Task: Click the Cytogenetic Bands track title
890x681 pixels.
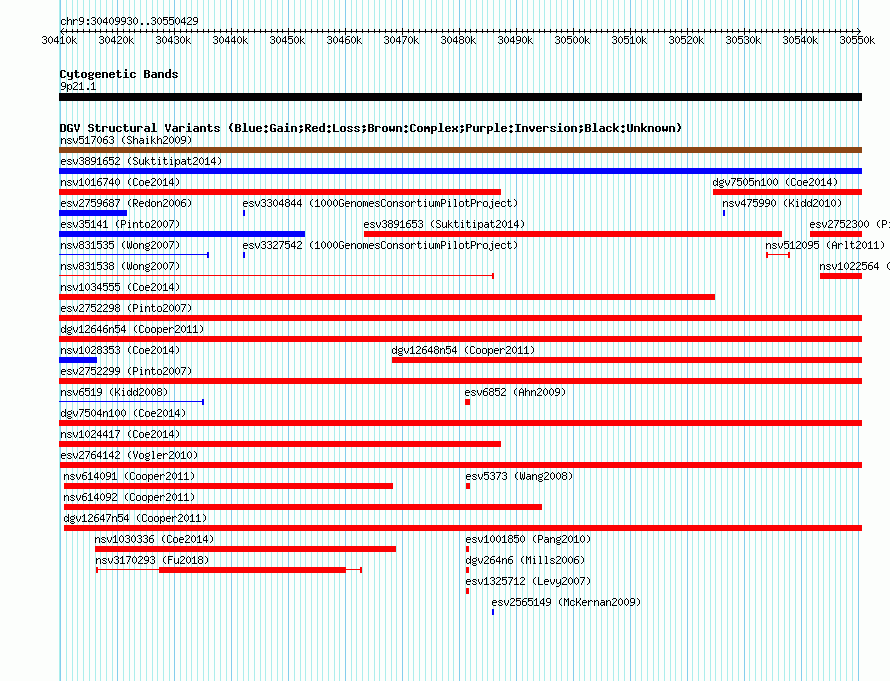Action: [119, 74]
